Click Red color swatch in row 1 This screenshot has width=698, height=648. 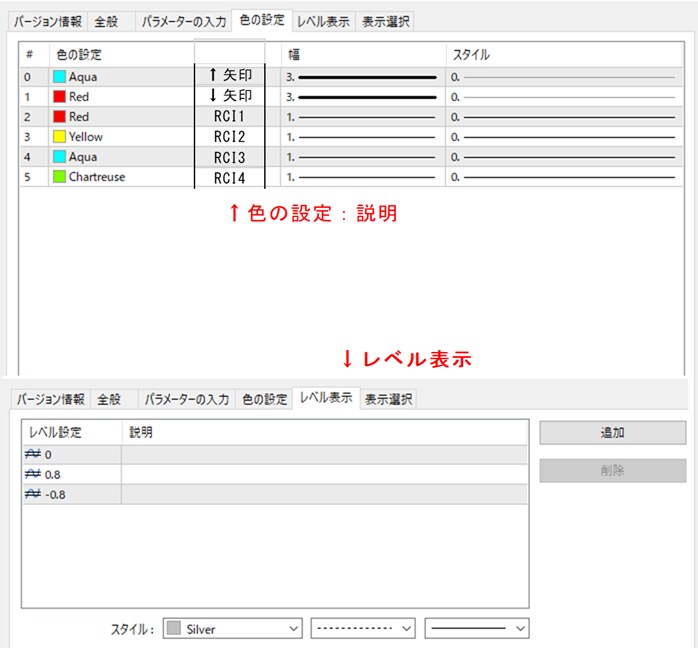59,97
